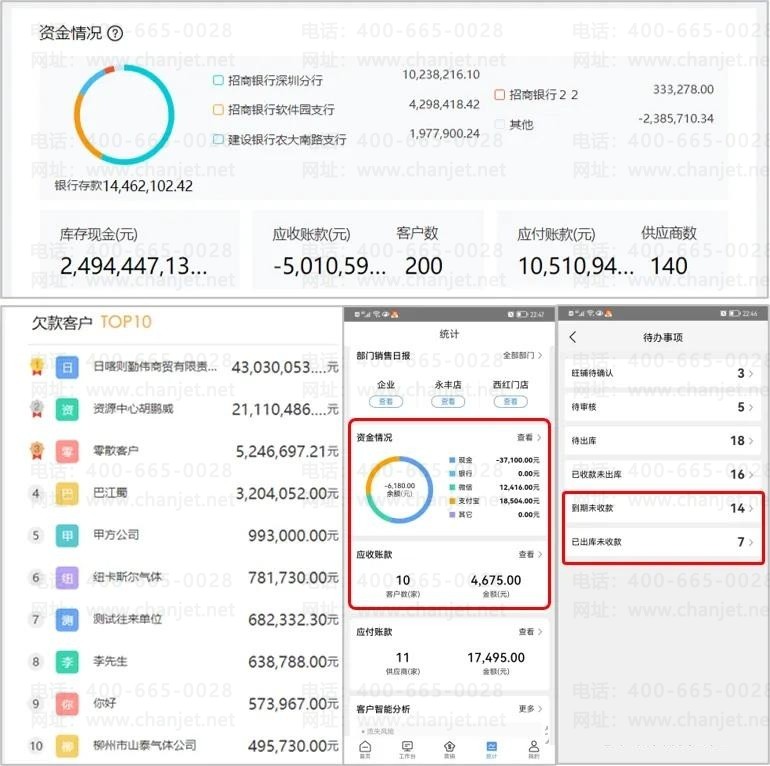The image size is (770, 766).
Task: Expand 更多 in 客户智能分析
Action: 530,709
